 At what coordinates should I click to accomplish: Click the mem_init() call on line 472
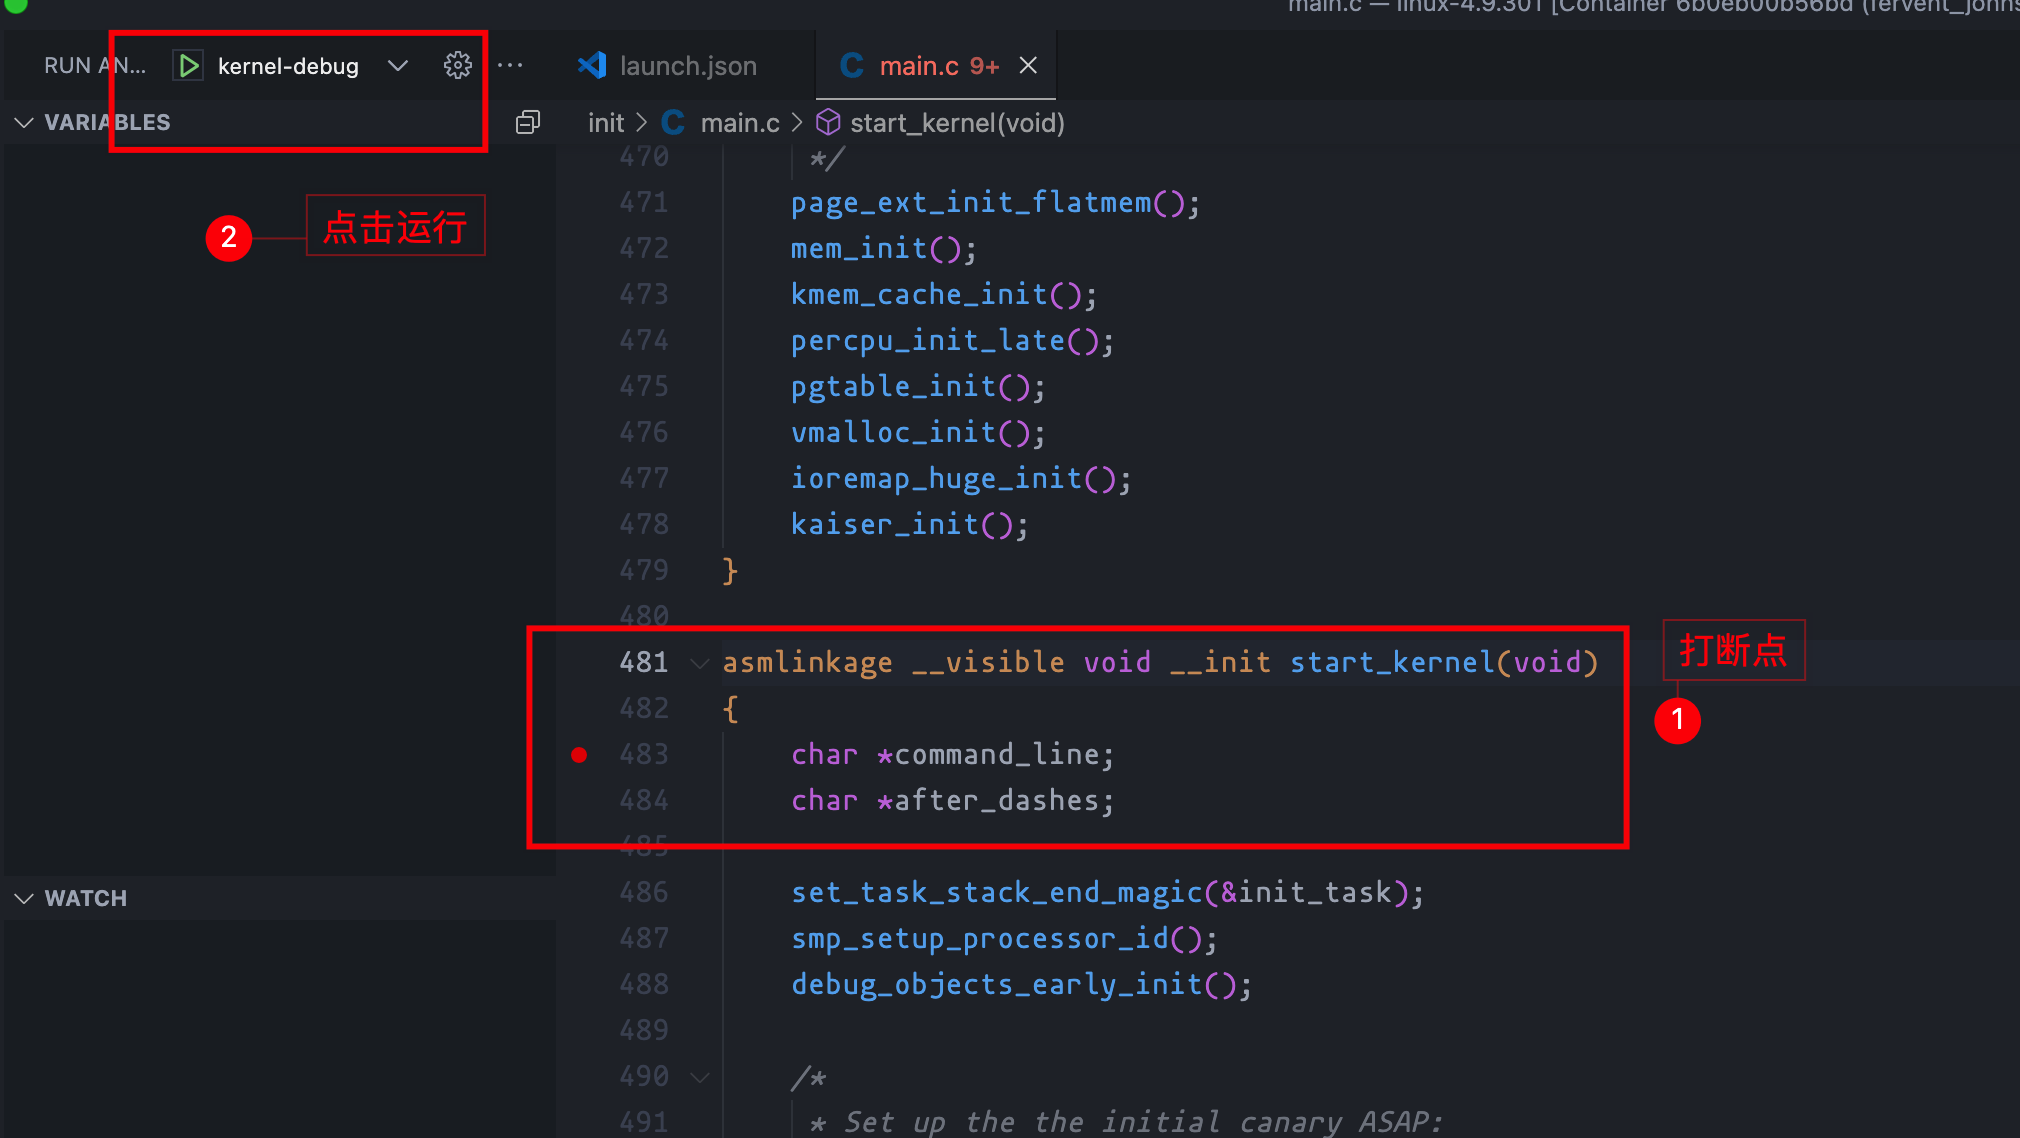pos(883,249)
